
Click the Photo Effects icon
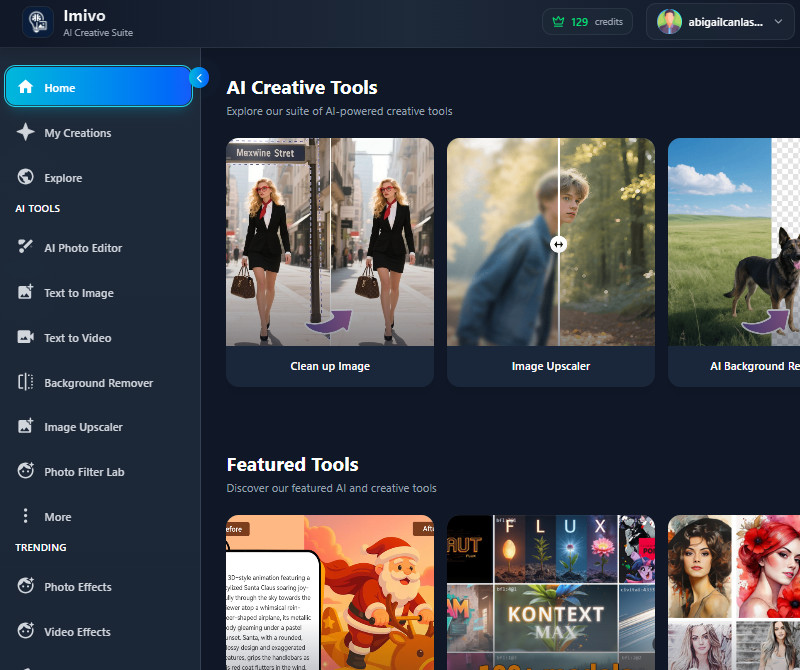(x=26, y=586)
